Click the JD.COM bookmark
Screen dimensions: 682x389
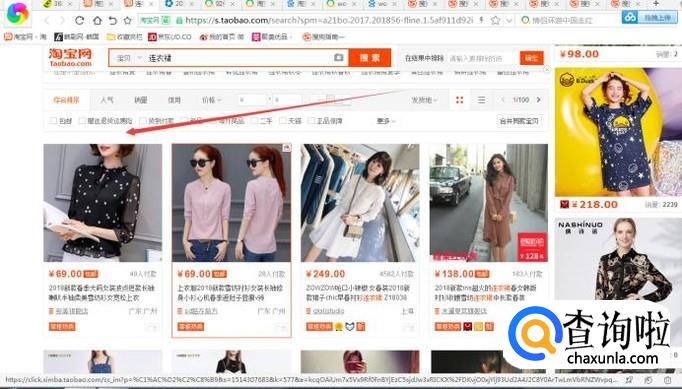tap(170, 37)
